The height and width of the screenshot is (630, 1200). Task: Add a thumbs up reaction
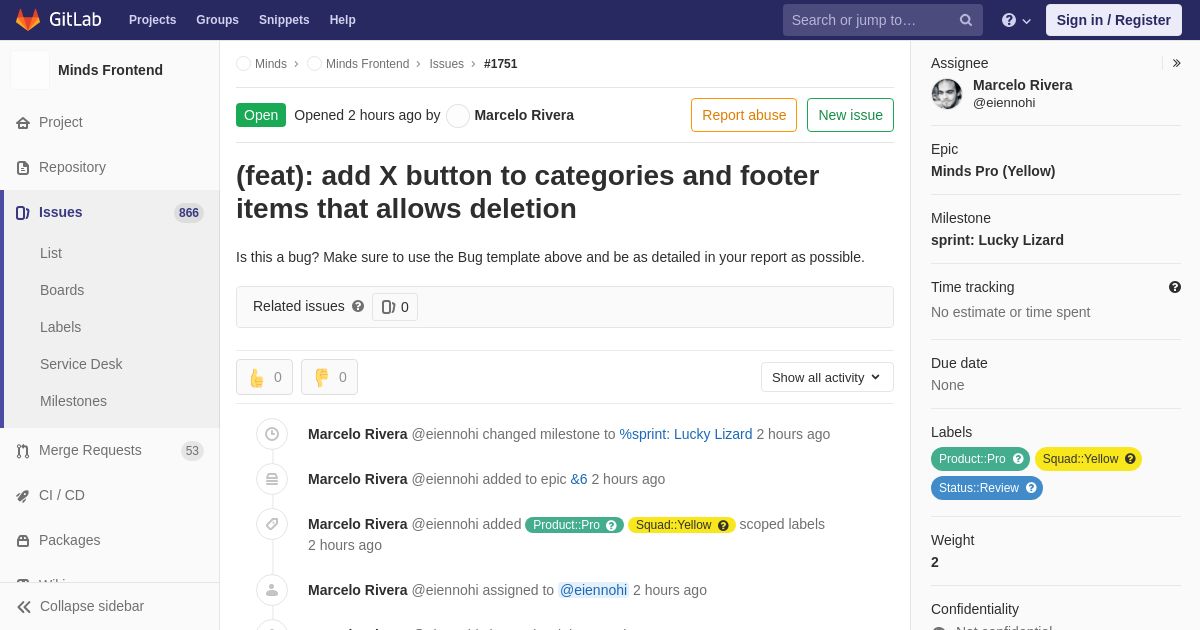[x=265, y=377]
